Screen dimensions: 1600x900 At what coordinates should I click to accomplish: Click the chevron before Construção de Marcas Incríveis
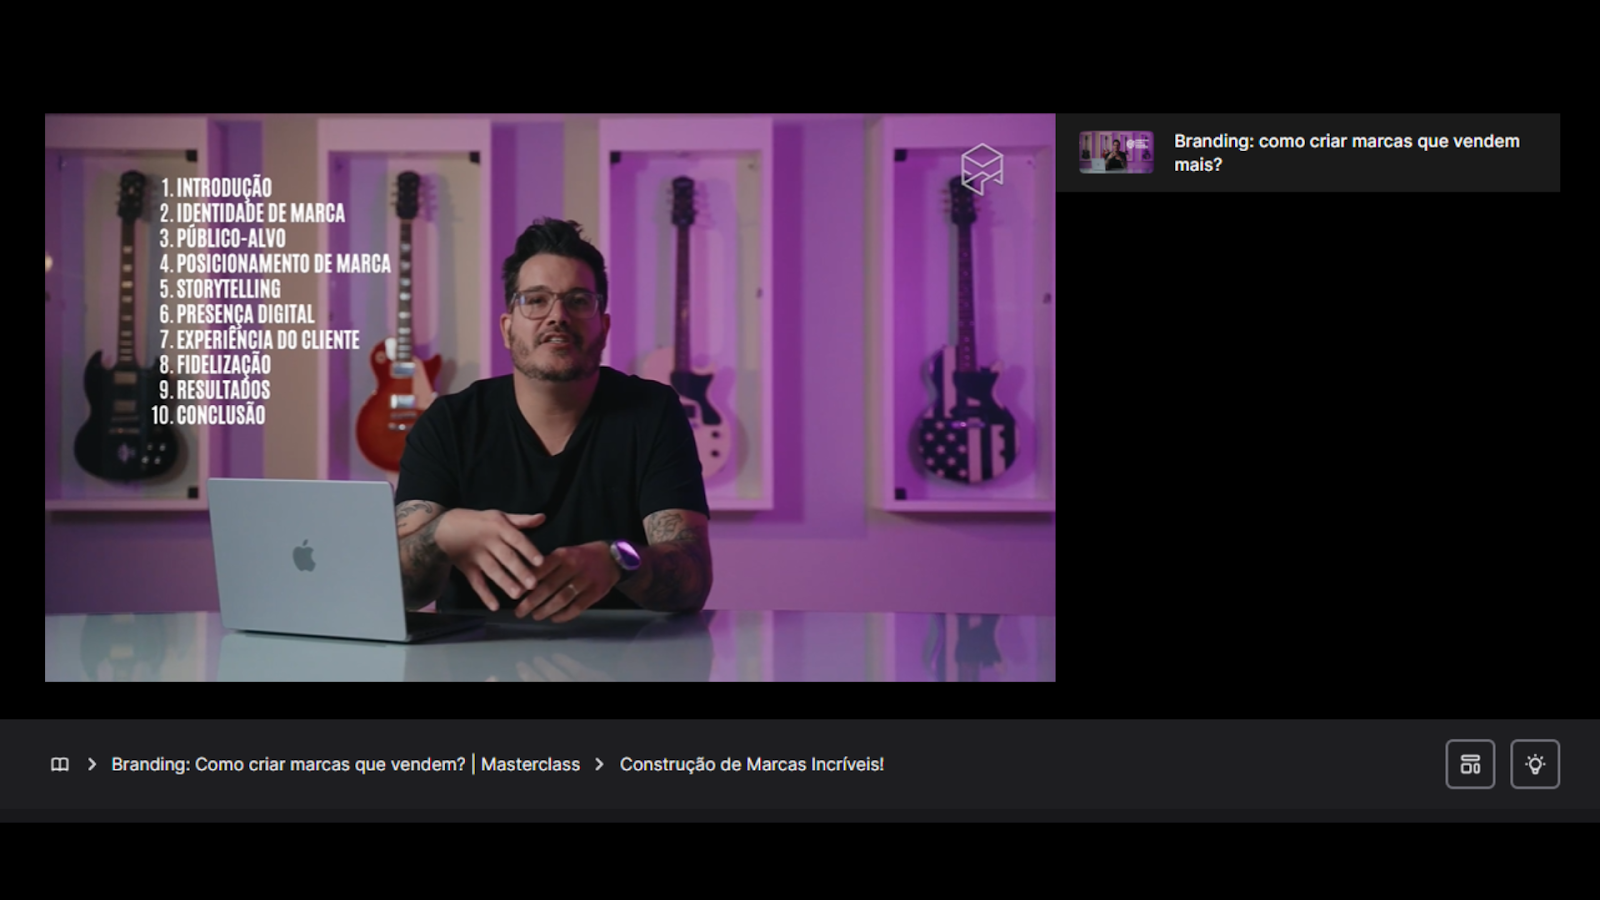click(x=600, y=764)
